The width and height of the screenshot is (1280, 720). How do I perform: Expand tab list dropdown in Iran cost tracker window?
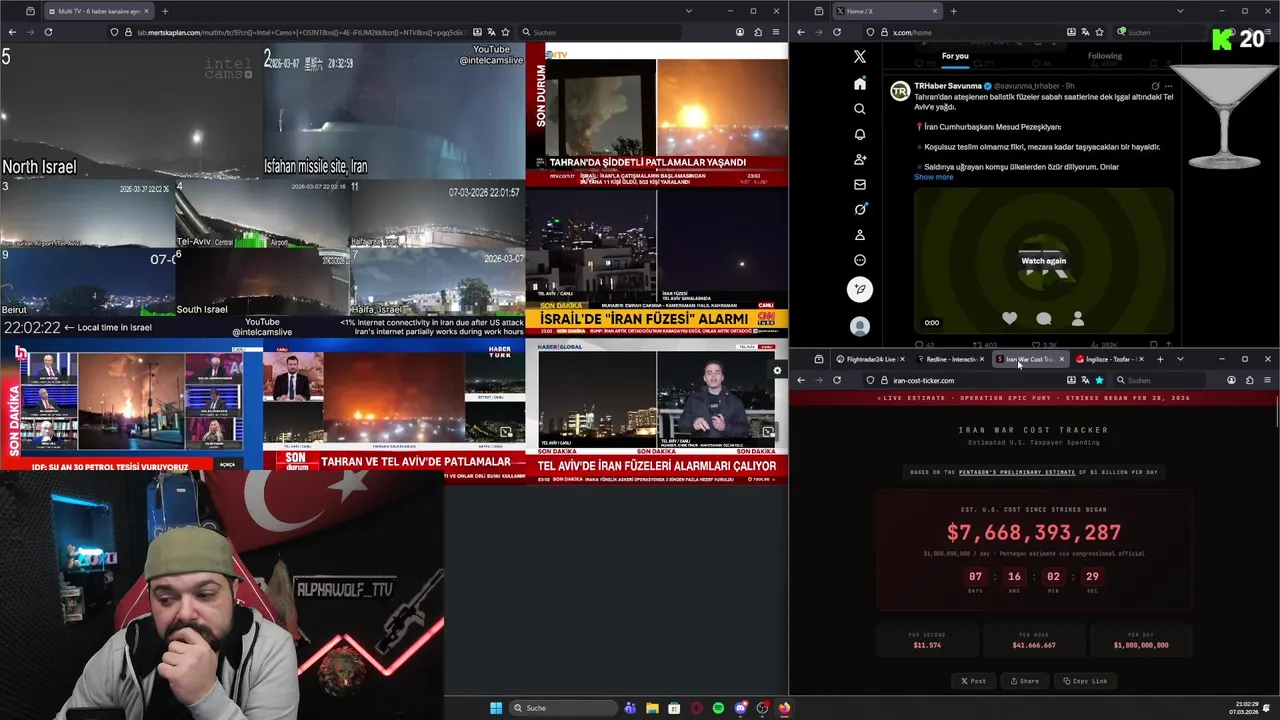(1180, 359)
